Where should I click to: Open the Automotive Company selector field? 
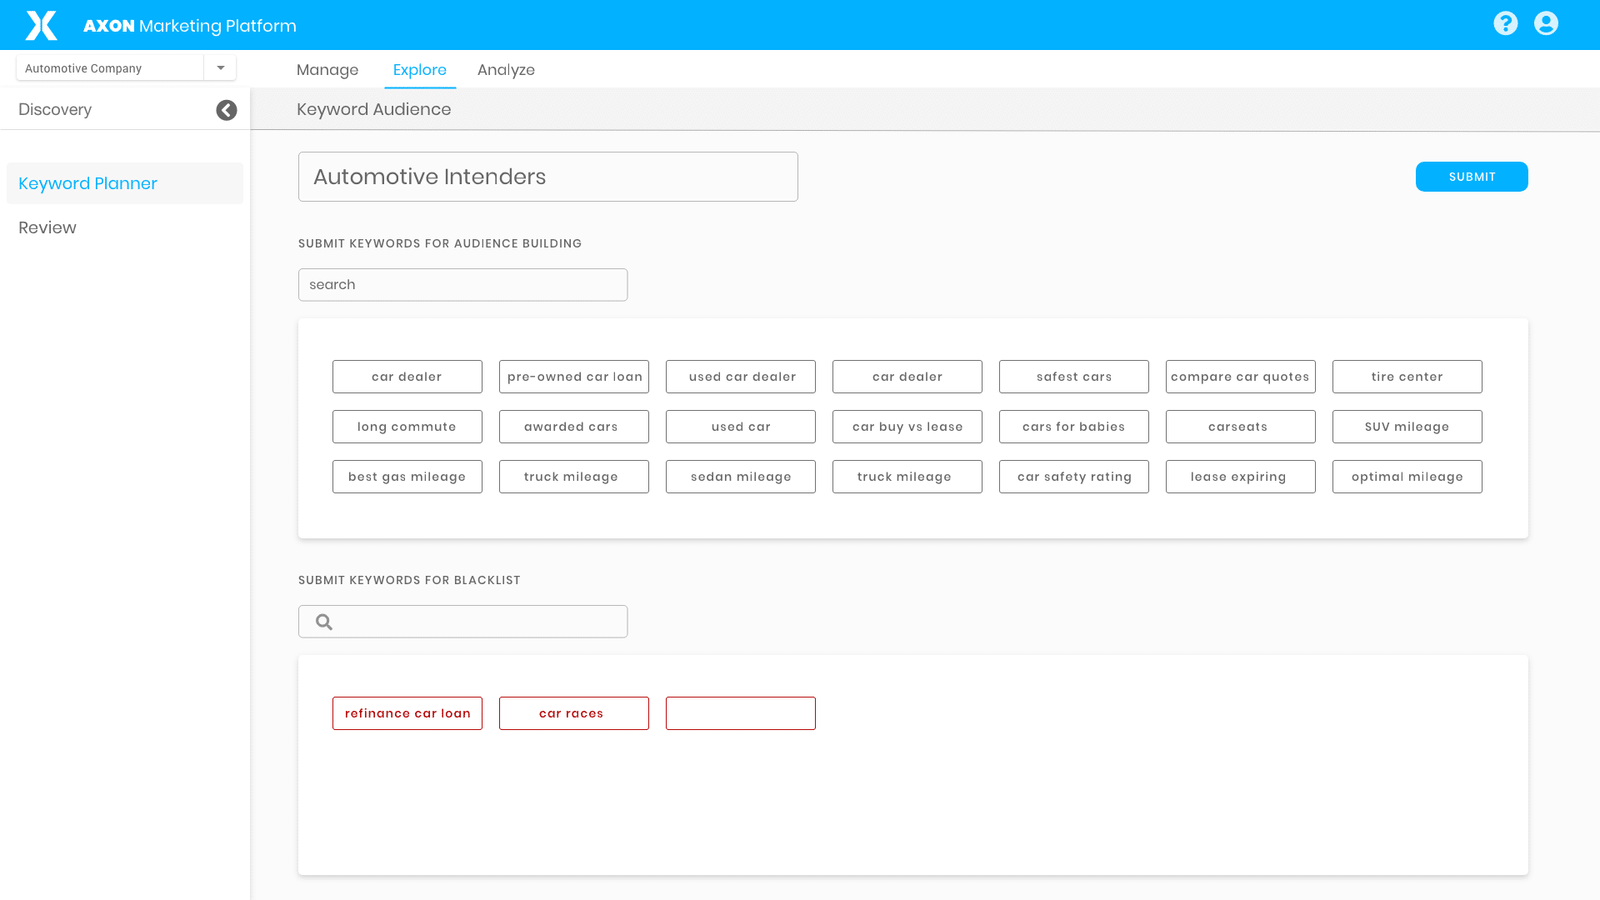pyautogui.click(x=110, y=68)
